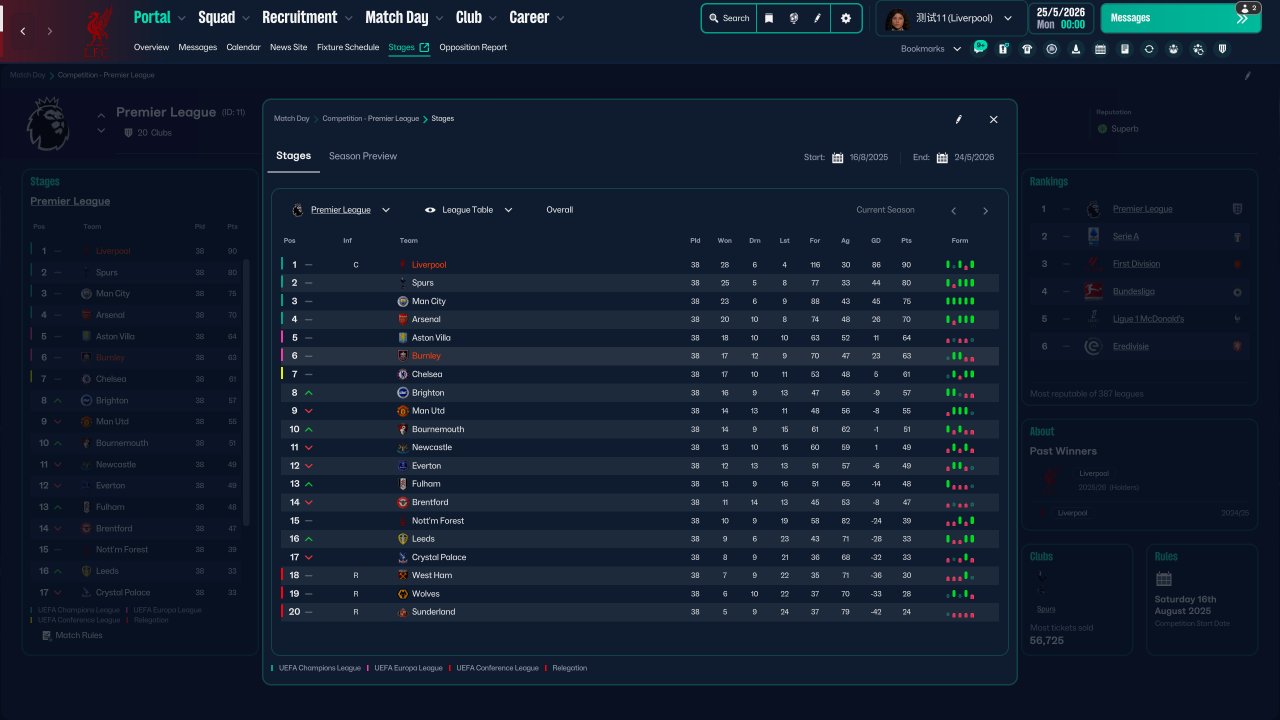Open the world globe icon in search bar
The width and height of the screenshot is (1280, 720).
click(794, 18)
